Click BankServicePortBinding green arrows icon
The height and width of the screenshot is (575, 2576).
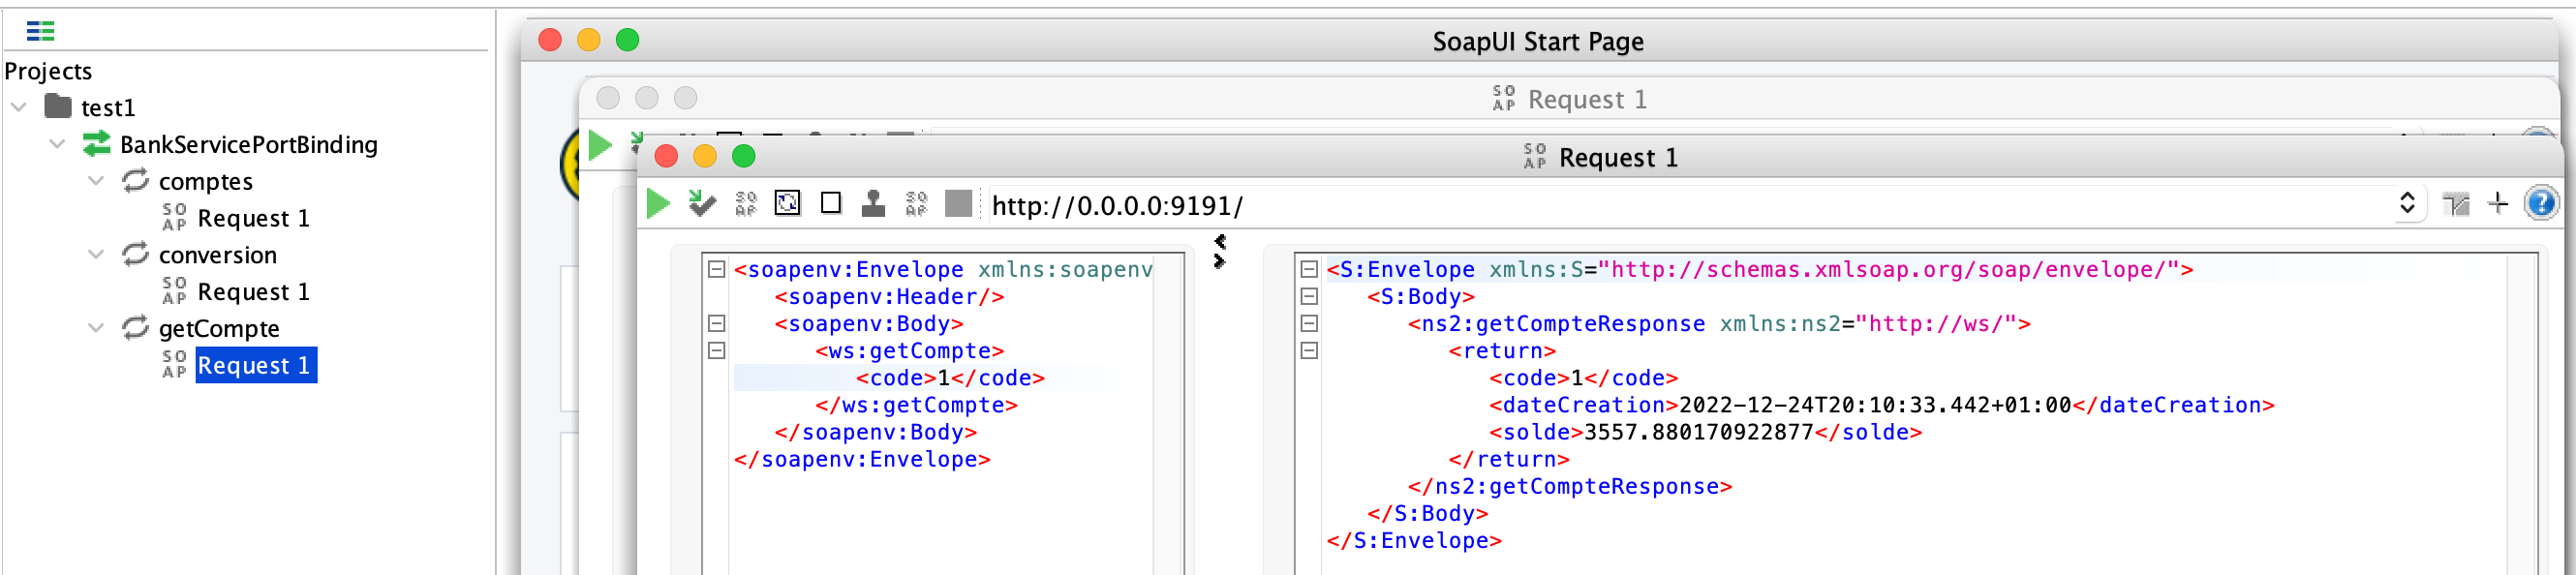(x=97, y=144)
